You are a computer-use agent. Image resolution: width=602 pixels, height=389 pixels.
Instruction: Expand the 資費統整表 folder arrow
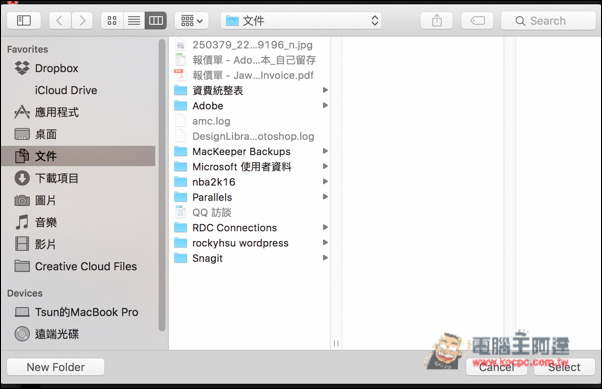coord(325,90)
